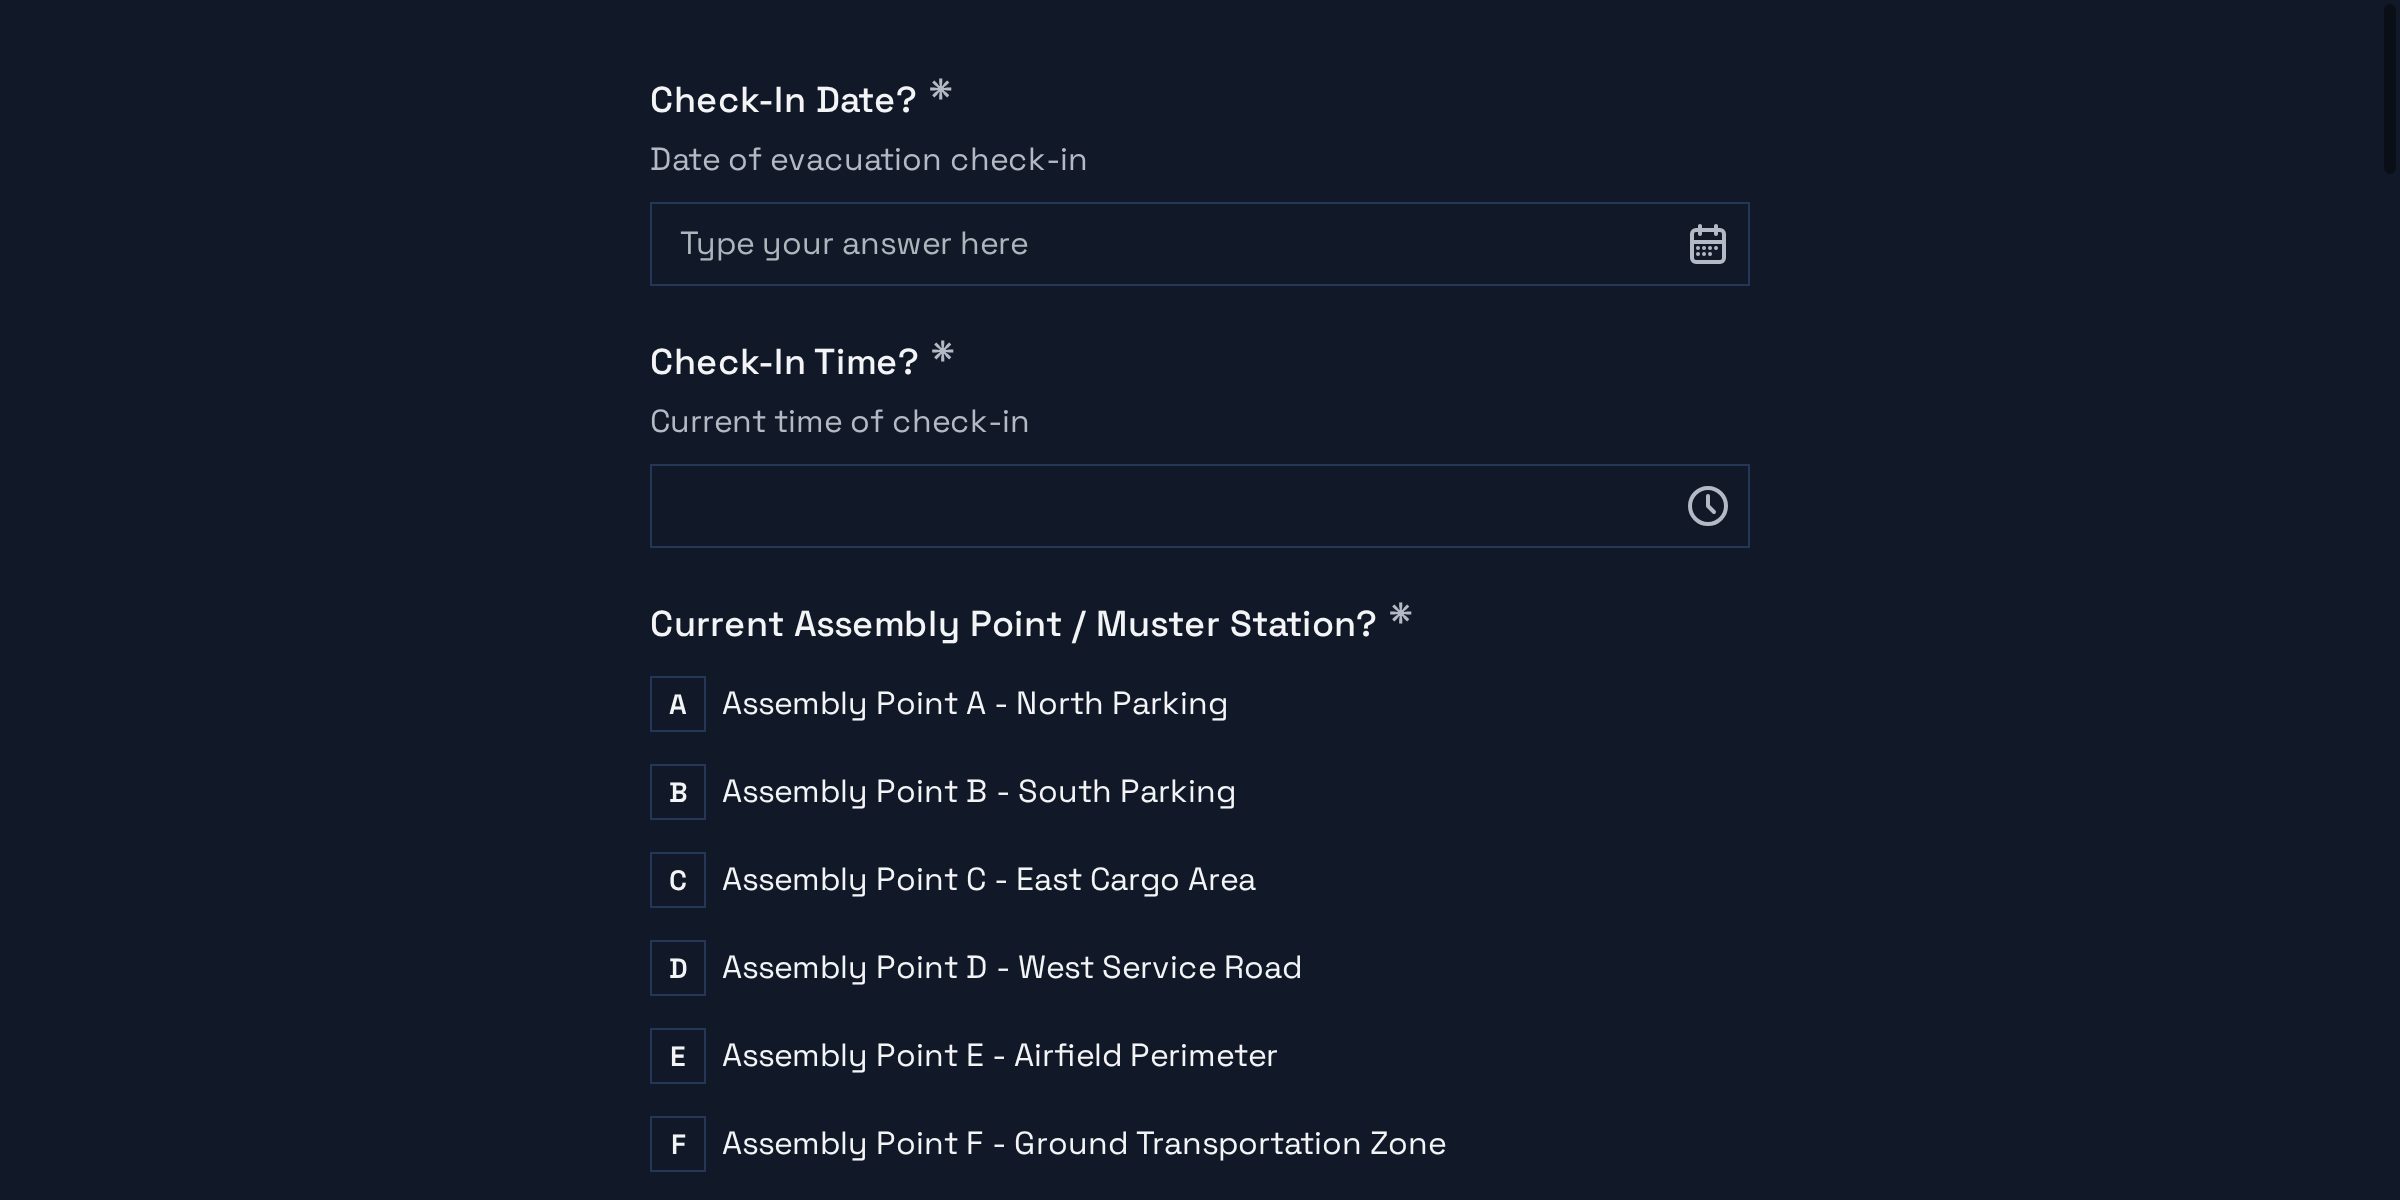Click the key badge for option E
The height and width of the screenshot is (1200, 2400).
678,1056
